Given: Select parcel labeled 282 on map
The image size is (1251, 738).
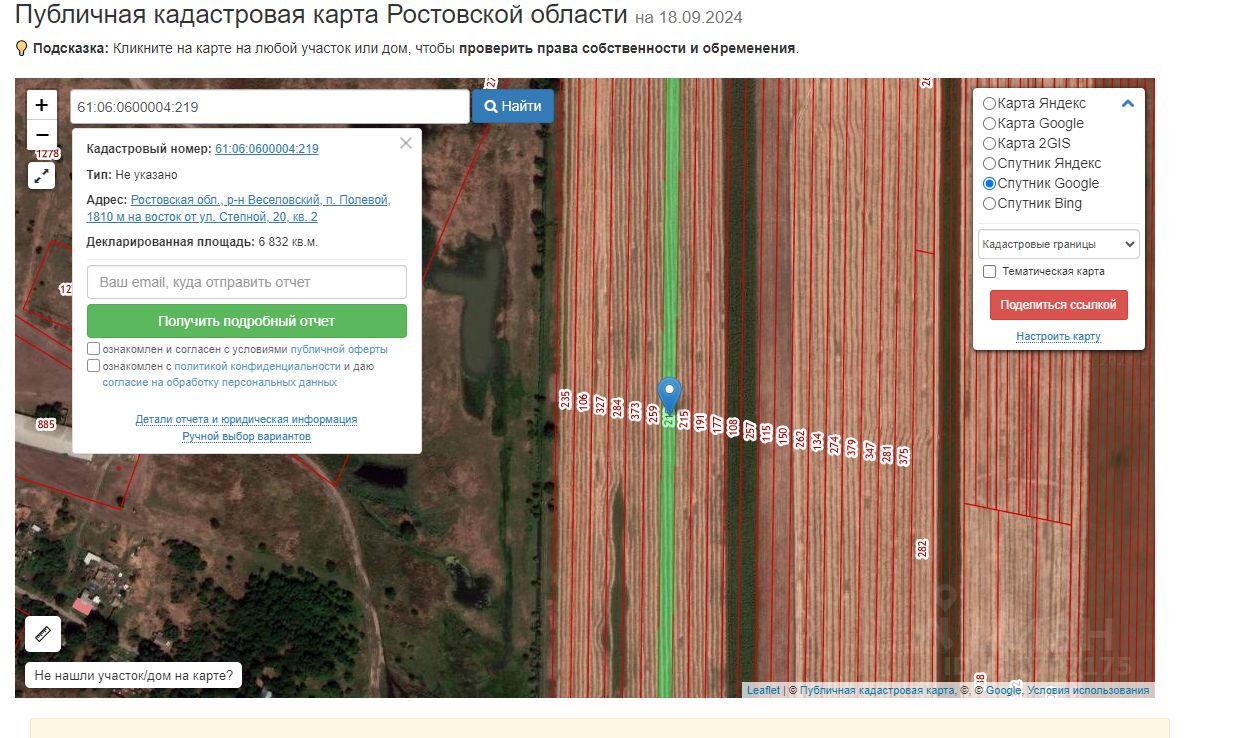Looking at the screenshot, I should click(922, 549).
